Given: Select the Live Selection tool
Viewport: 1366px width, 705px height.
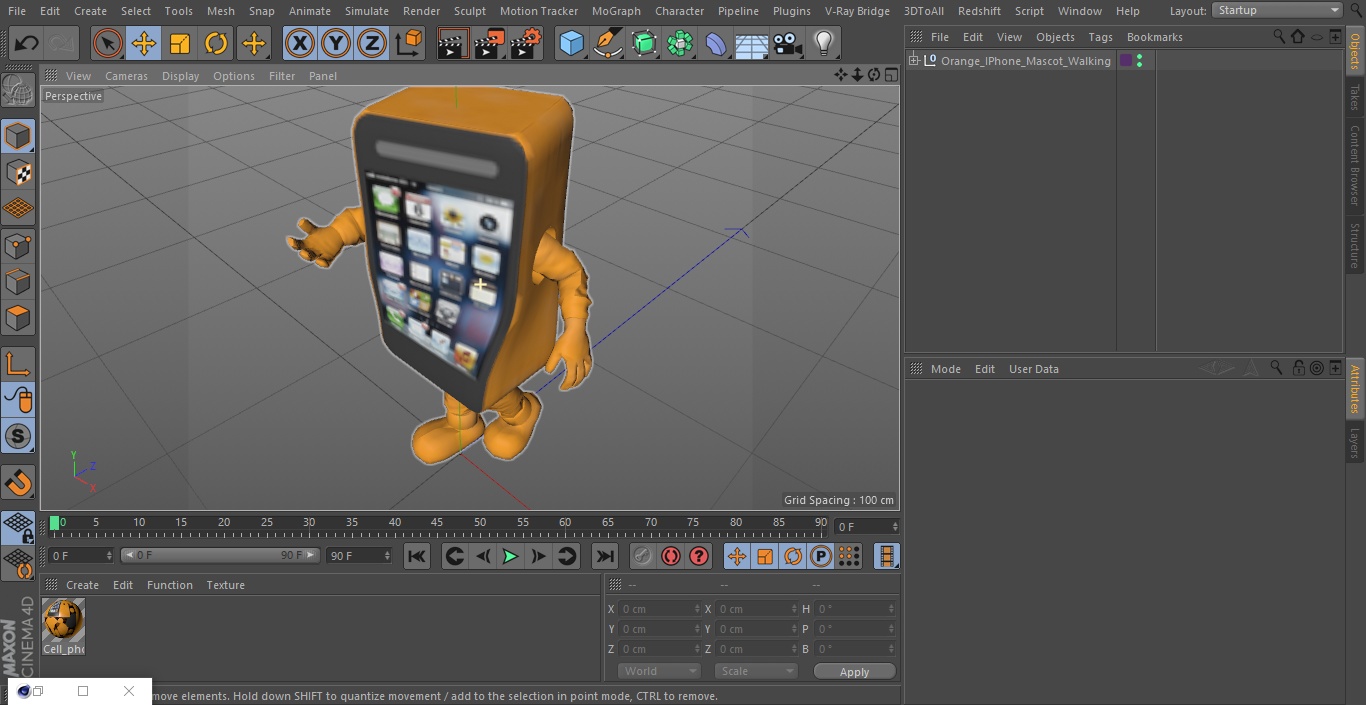Looking at the screenshot, I should (x=108, y=43).
